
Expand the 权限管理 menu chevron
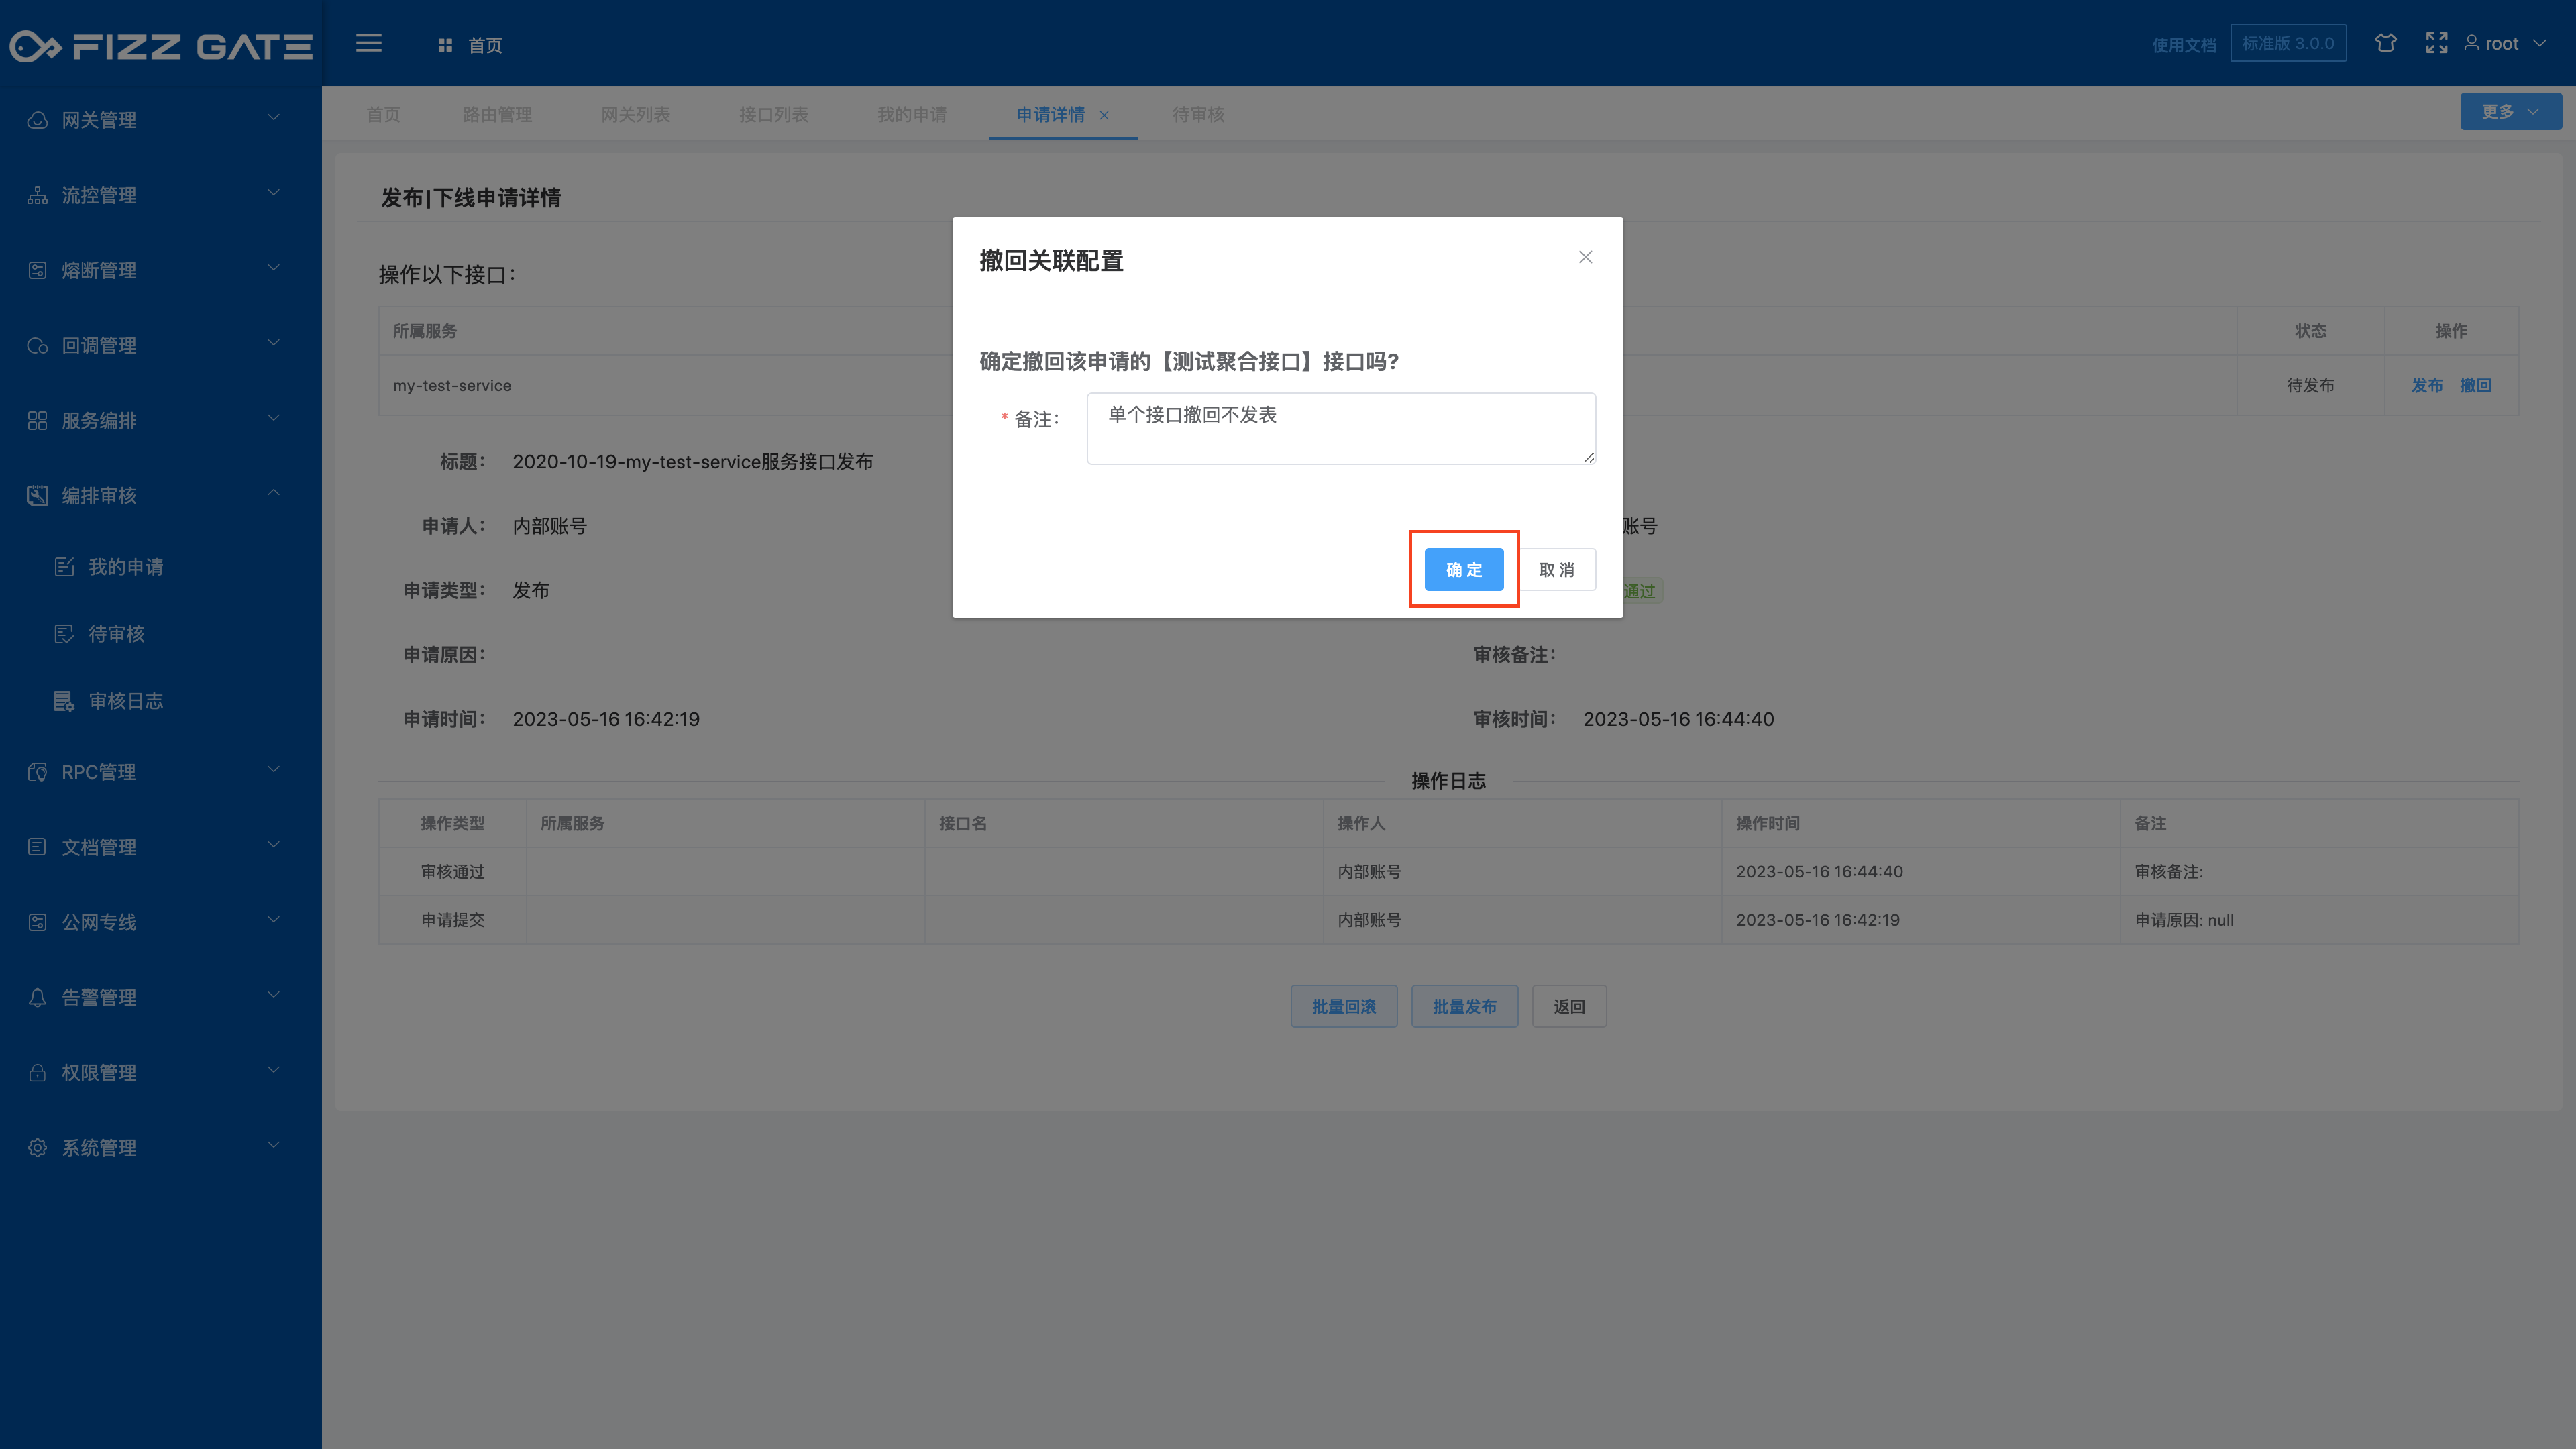[273, 1070]
